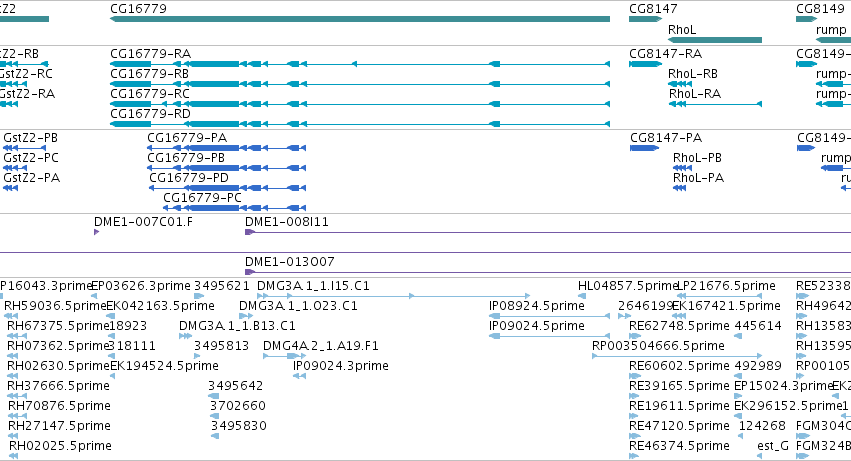The image size is (851, 461).
Task: Choose transcript CG16779-RD label
Action: (150, 114)
